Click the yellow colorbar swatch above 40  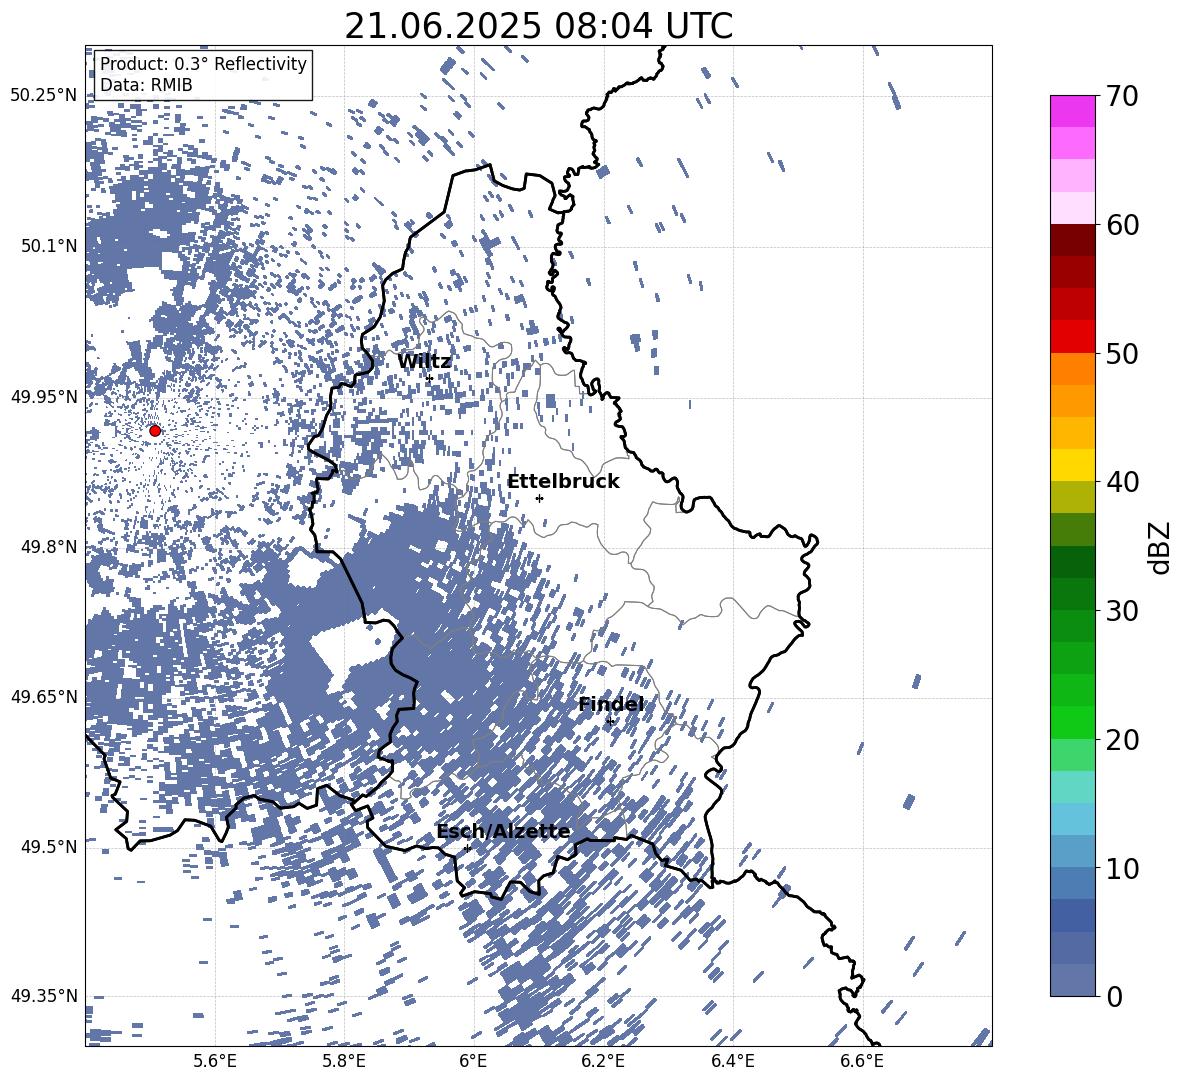[1073, 466]
